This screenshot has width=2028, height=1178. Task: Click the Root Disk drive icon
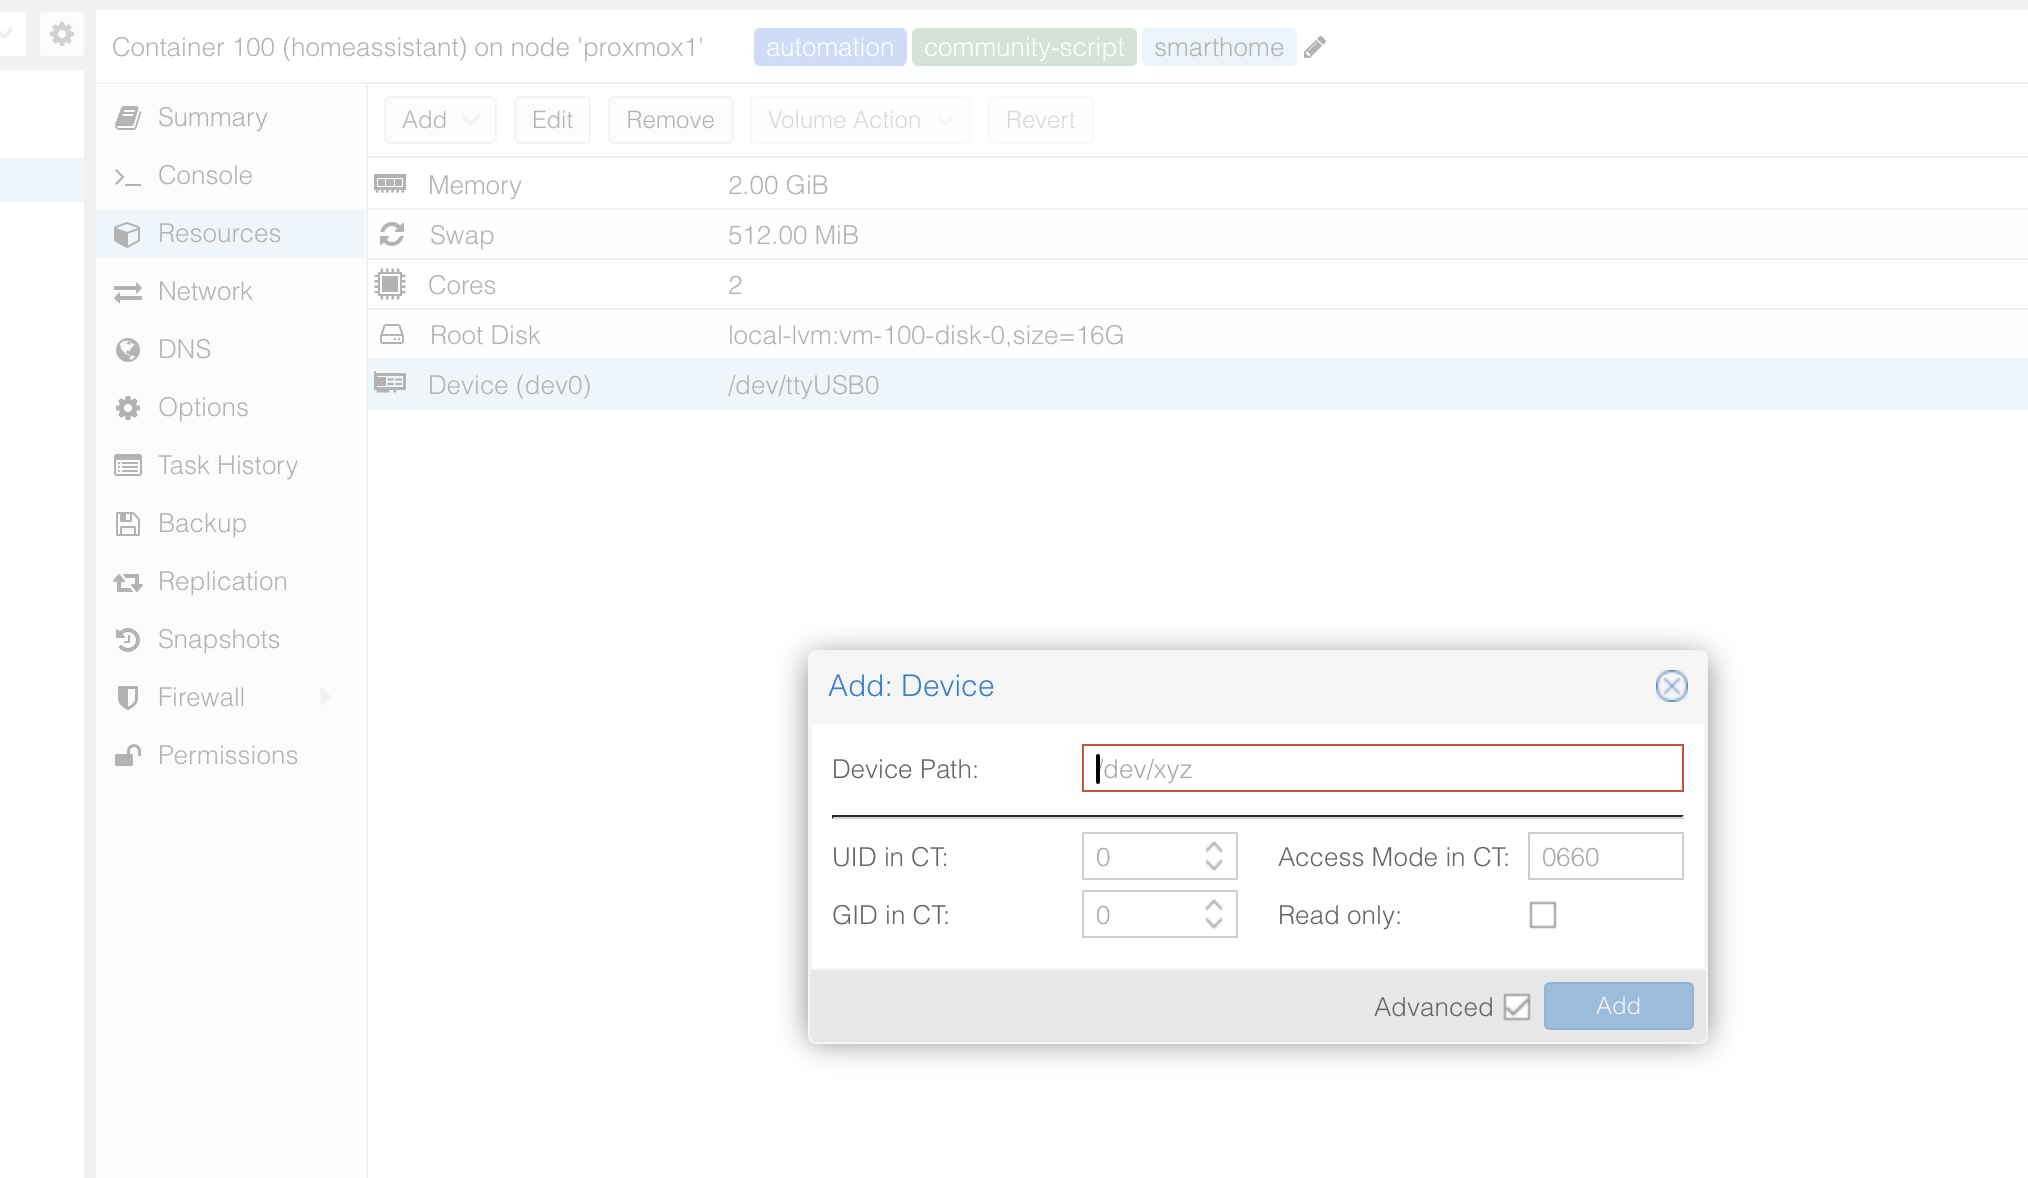pyautogui.click(x=391, y=334)
